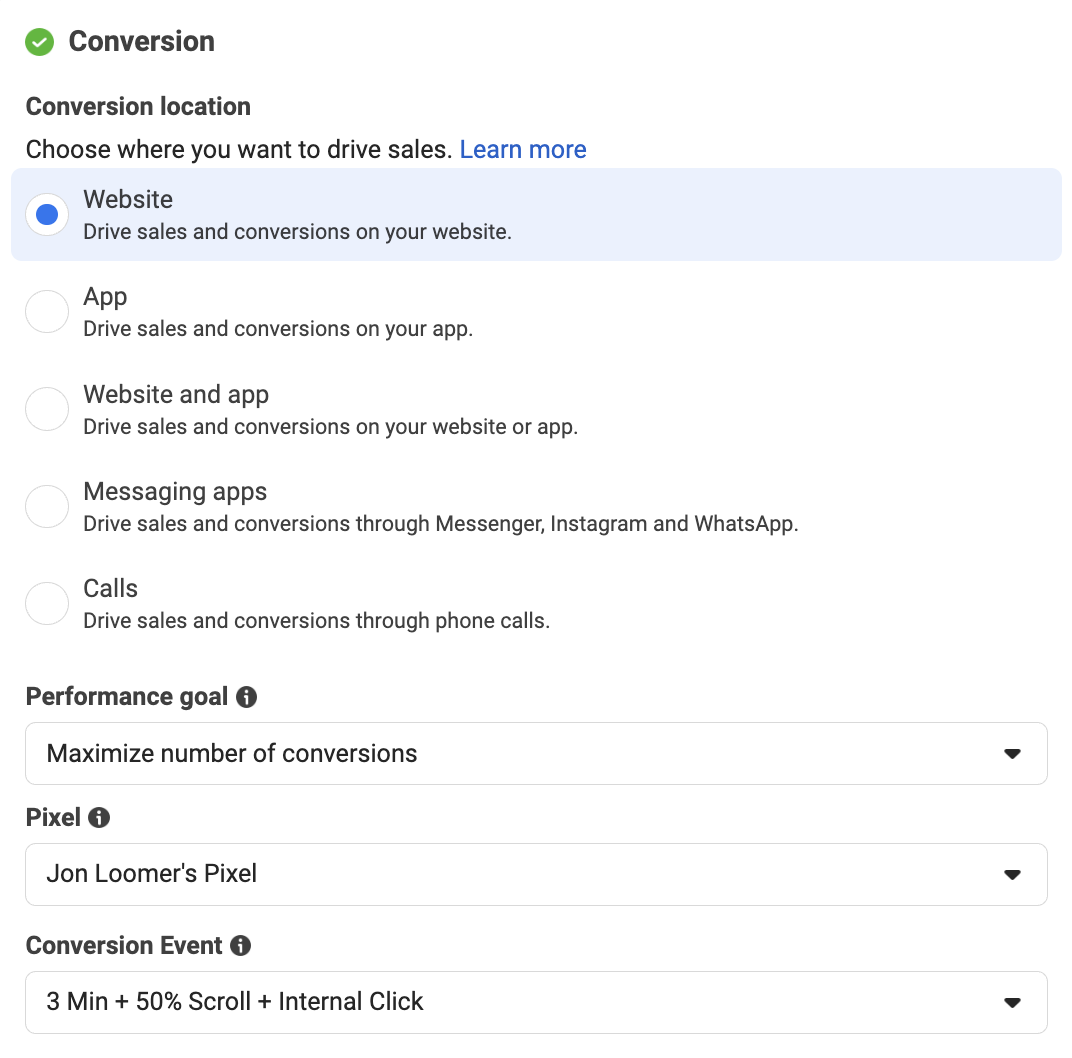
Task: Expand the 3 Min + 50% Scroll dropdown
Action: pyautogui.click(x=536, y=1002)
